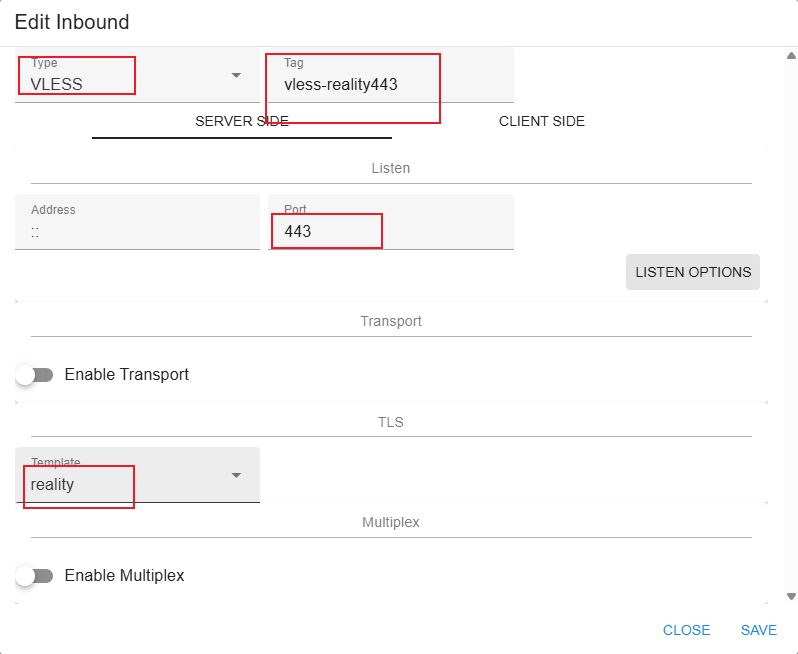Click the vertical scrollbar track

click(x=790, y=320)
